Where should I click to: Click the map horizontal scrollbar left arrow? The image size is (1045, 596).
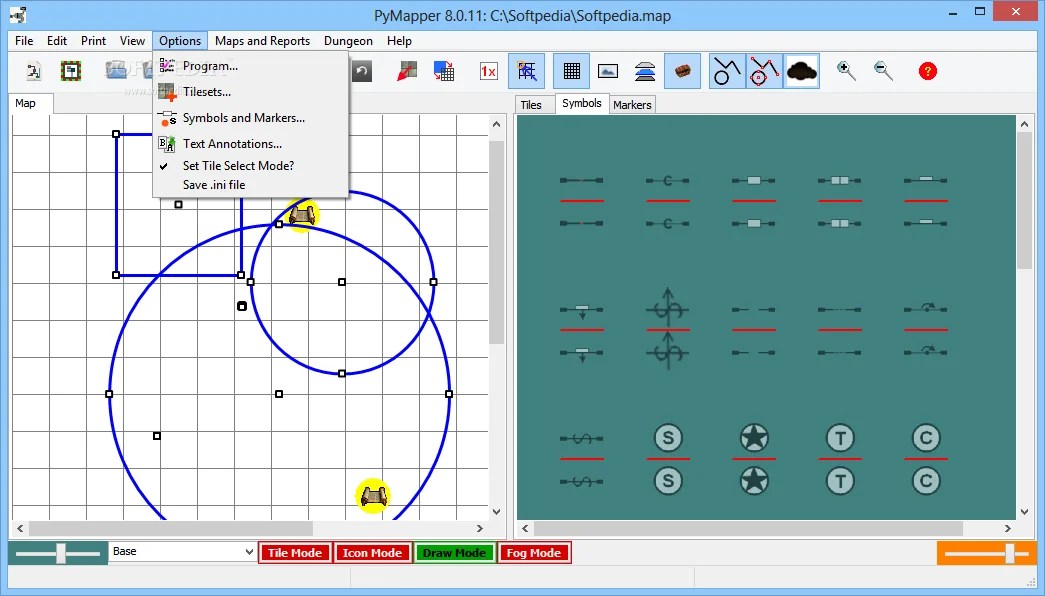coord(20,528)
